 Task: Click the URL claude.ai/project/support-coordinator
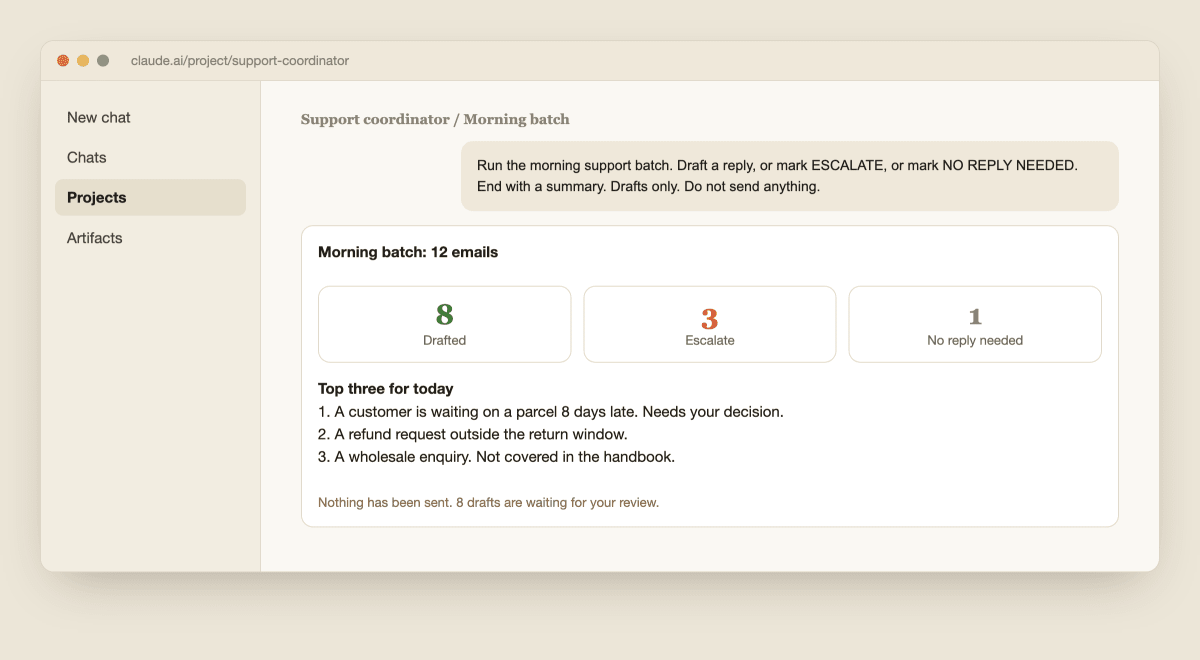240,61
